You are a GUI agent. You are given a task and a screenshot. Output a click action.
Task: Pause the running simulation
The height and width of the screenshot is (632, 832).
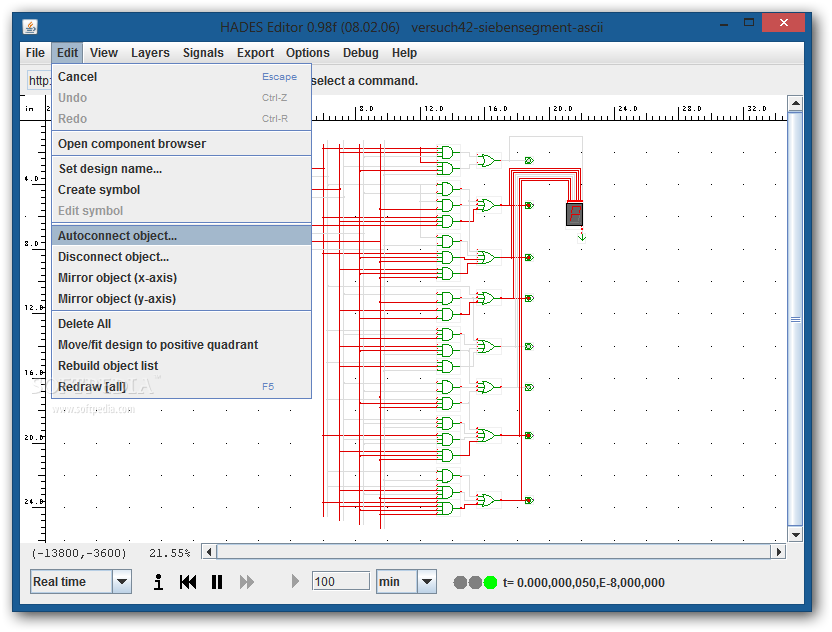(217, 582)
